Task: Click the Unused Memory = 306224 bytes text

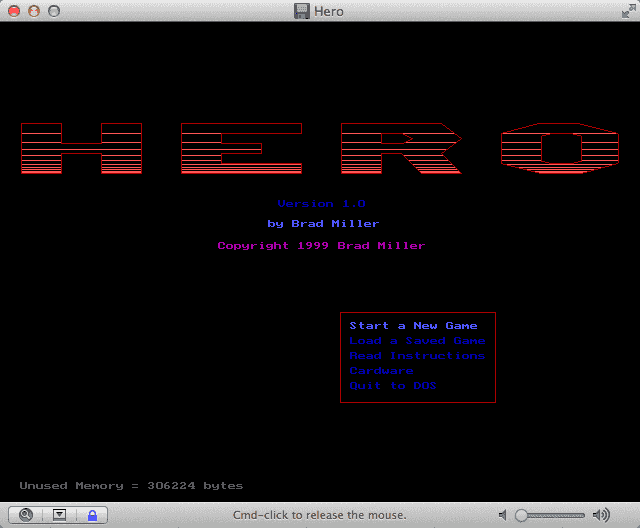Action: (x=131, y=486)
